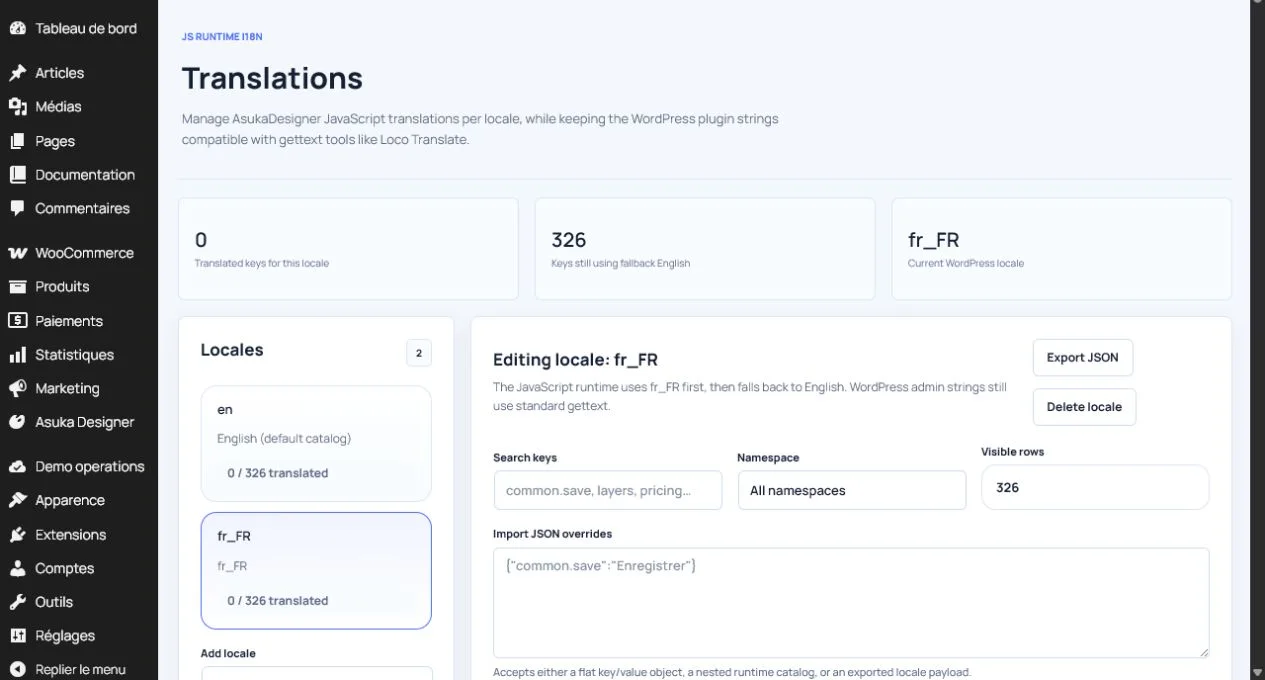Click the WooCommerce logo icon
This screenshot has height=680, width=1265.
tap(17, 253)
